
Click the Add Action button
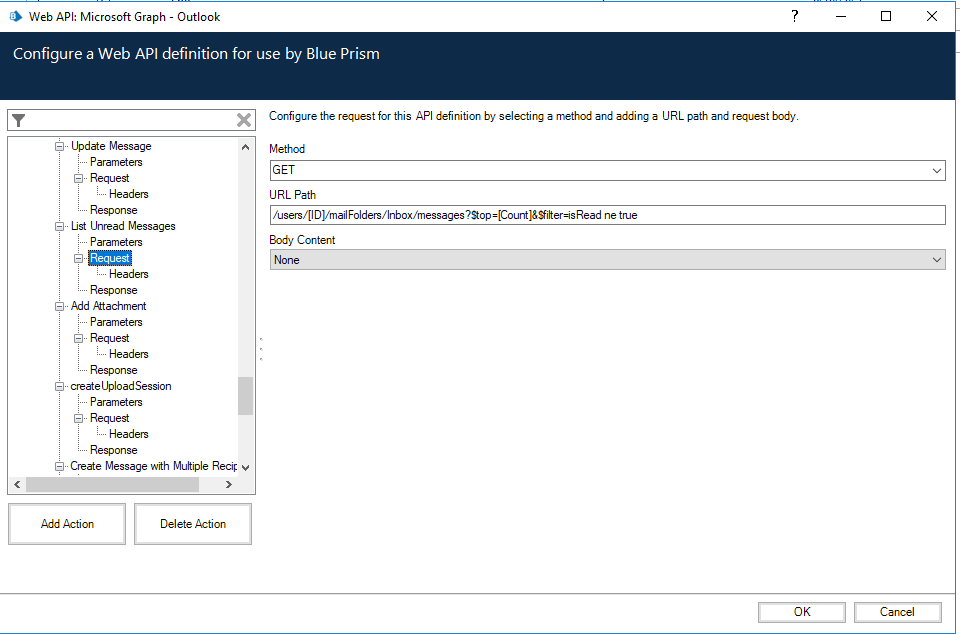67,524
